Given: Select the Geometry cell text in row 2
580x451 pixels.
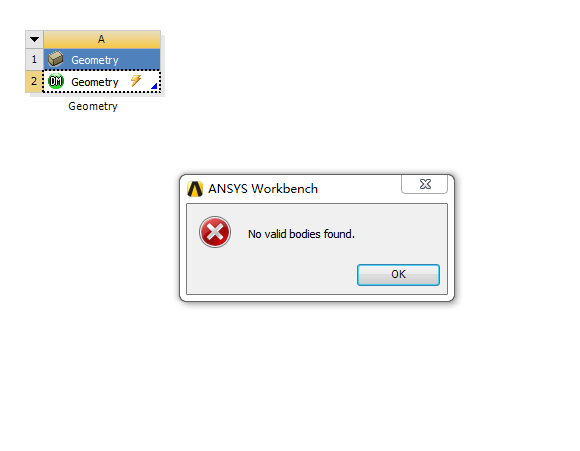Looking at the screenshot, I should (x=95, y=82).
